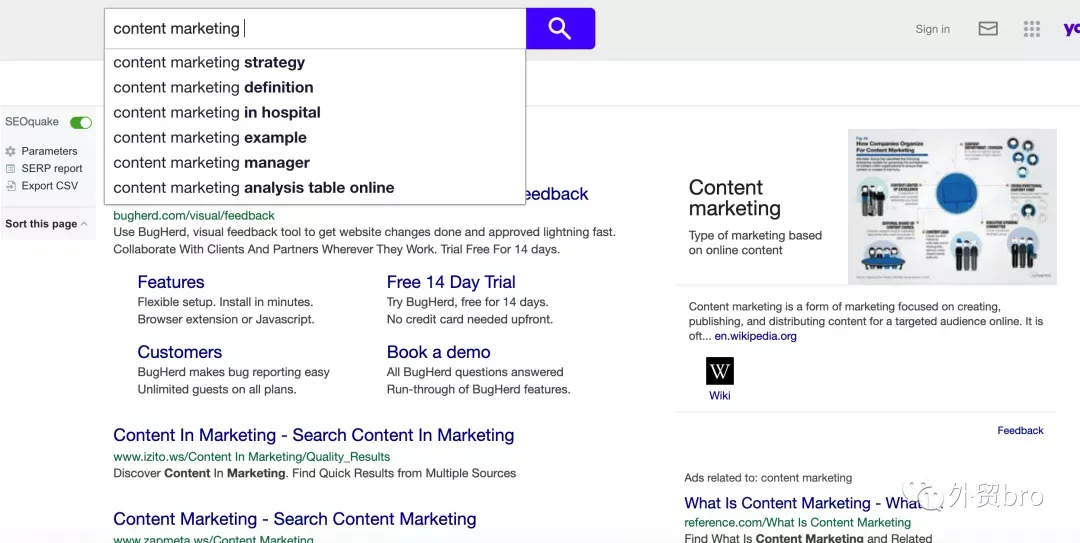Click the purple search magnifier button
The width and height of the screenshot is (1080, 543).
click(560, 28)
